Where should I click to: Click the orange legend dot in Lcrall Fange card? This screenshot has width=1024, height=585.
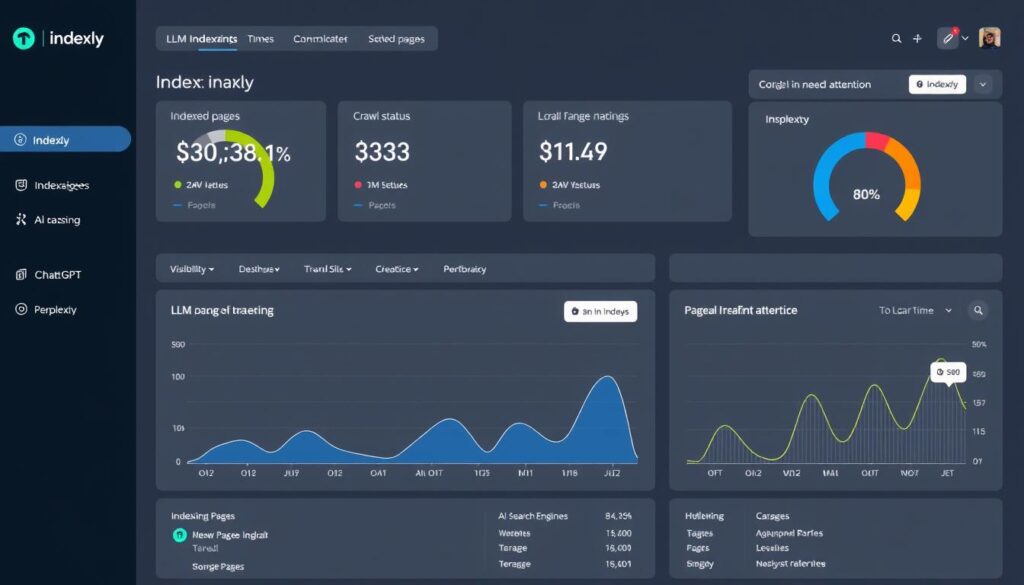click(543, 185)
